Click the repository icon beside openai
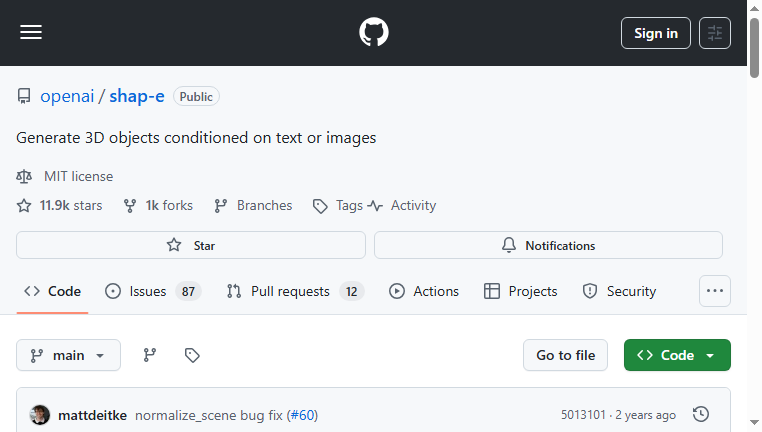This screenshot has width=762, height=432. tap(24, 96)
